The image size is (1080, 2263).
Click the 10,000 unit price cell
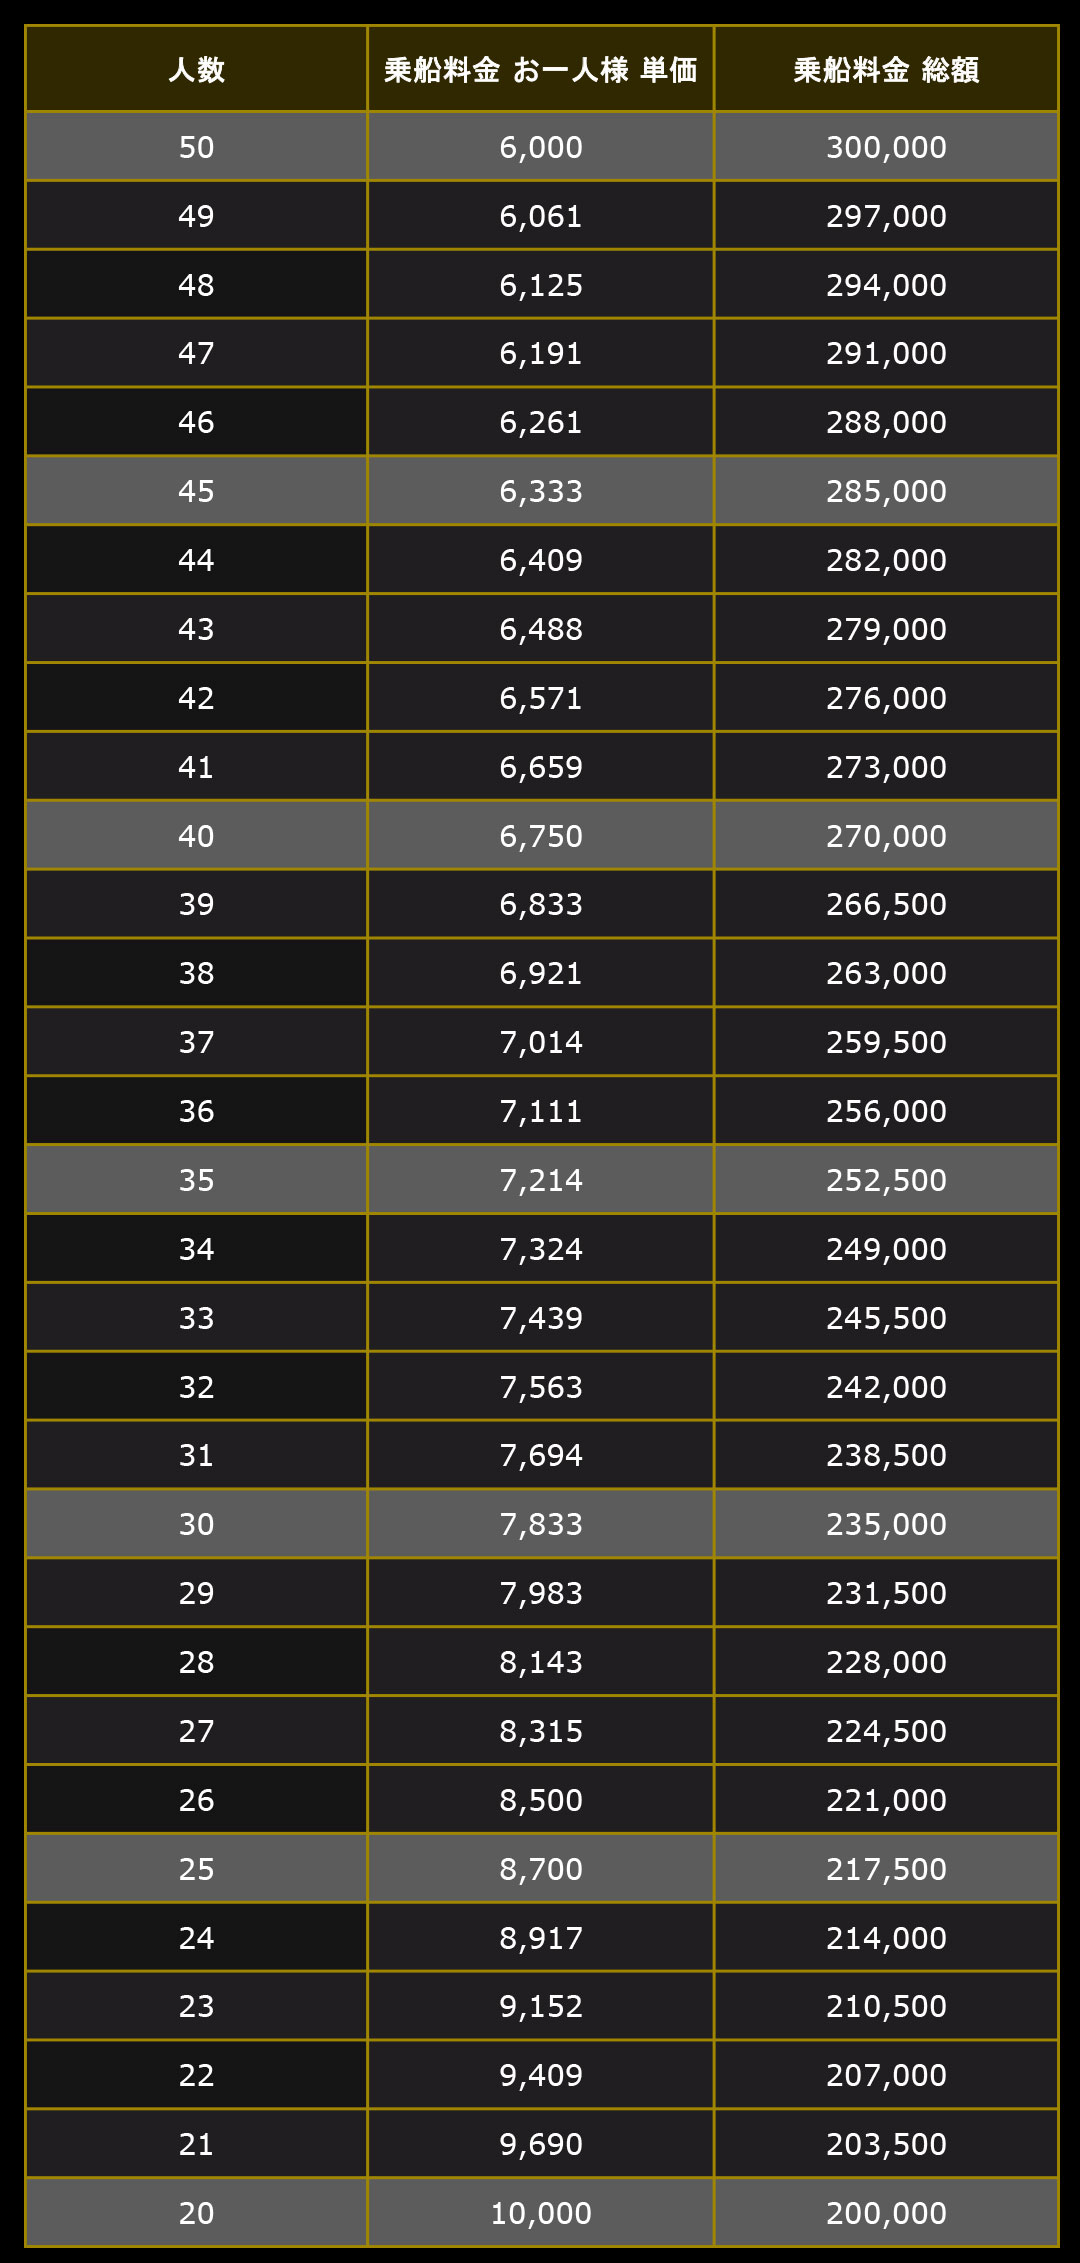[x=541, y=2213]
